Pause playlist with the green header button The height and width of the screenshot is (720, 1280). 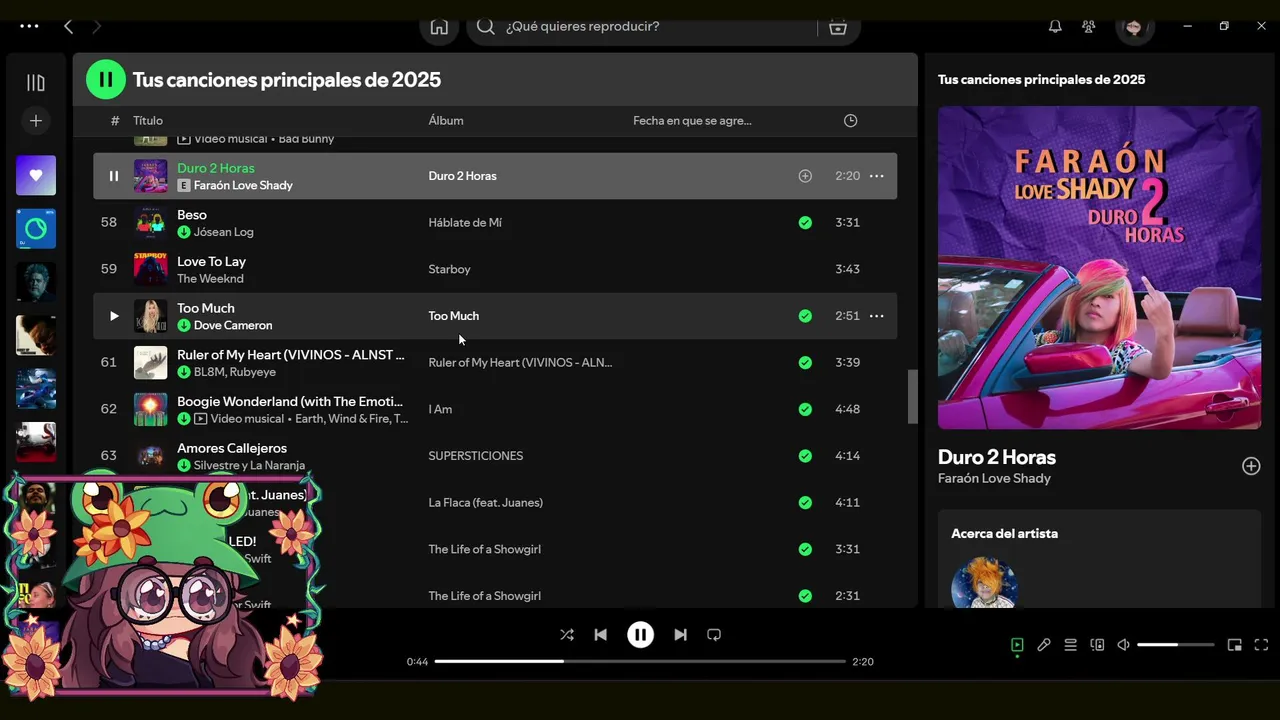click(x=106, y=79)
